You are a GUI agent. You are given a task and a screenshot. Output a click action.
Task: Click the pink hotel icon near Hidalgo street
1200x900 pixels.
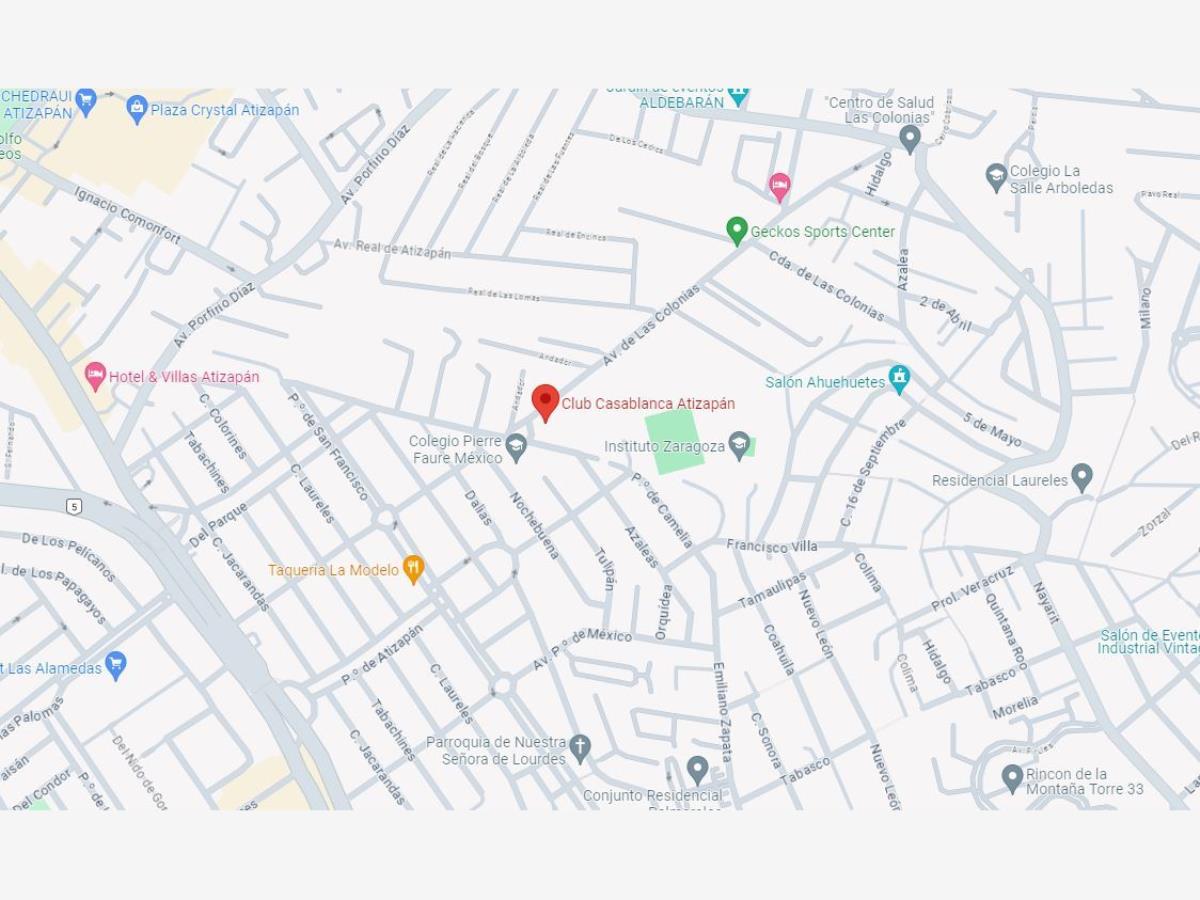point(779,186)
